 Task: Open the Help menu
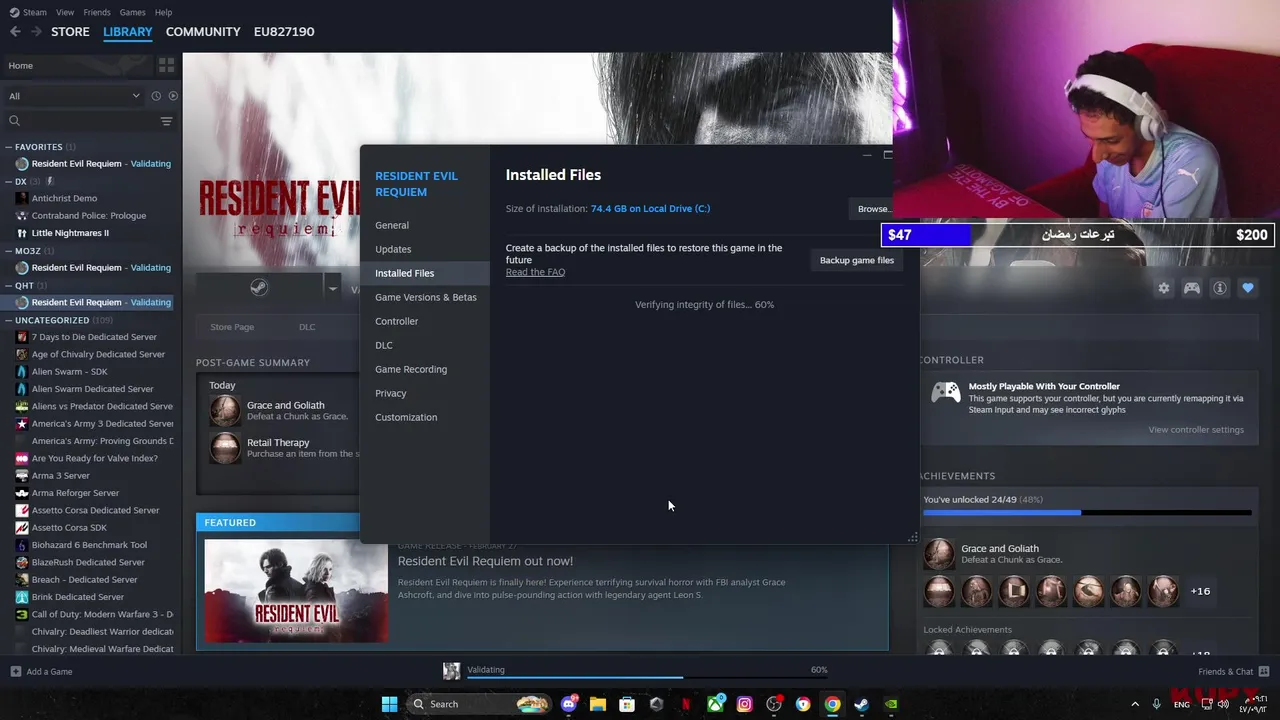pos(164,12)
